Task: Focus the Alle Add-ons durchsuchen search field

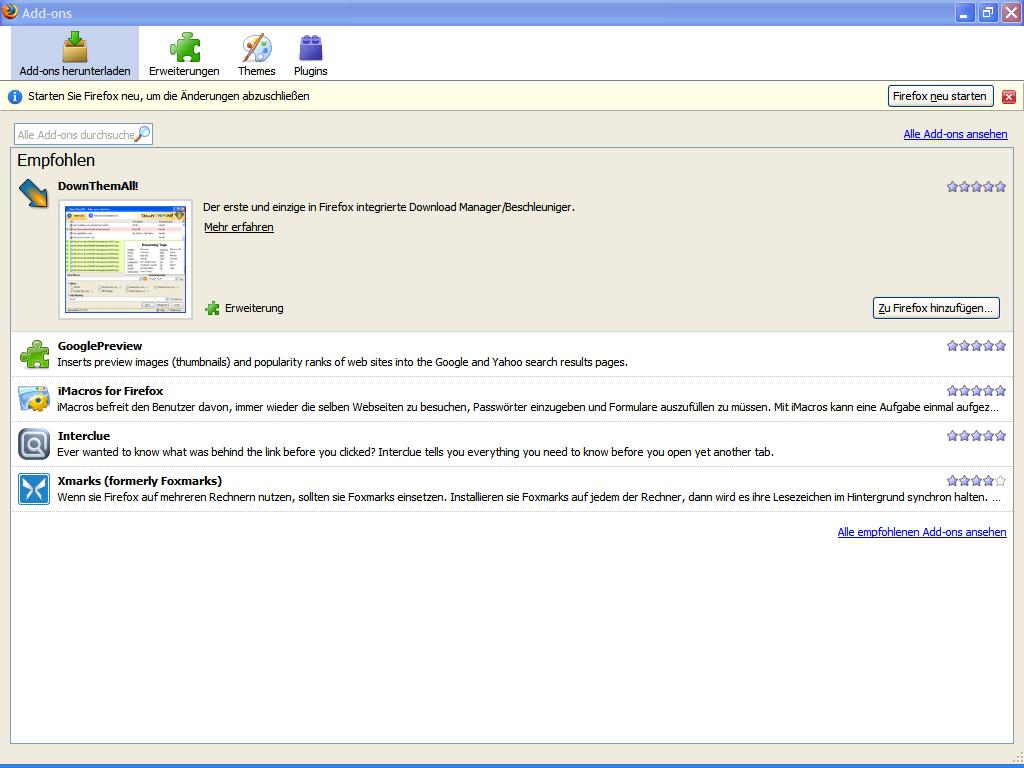Action: pos(83,135)
